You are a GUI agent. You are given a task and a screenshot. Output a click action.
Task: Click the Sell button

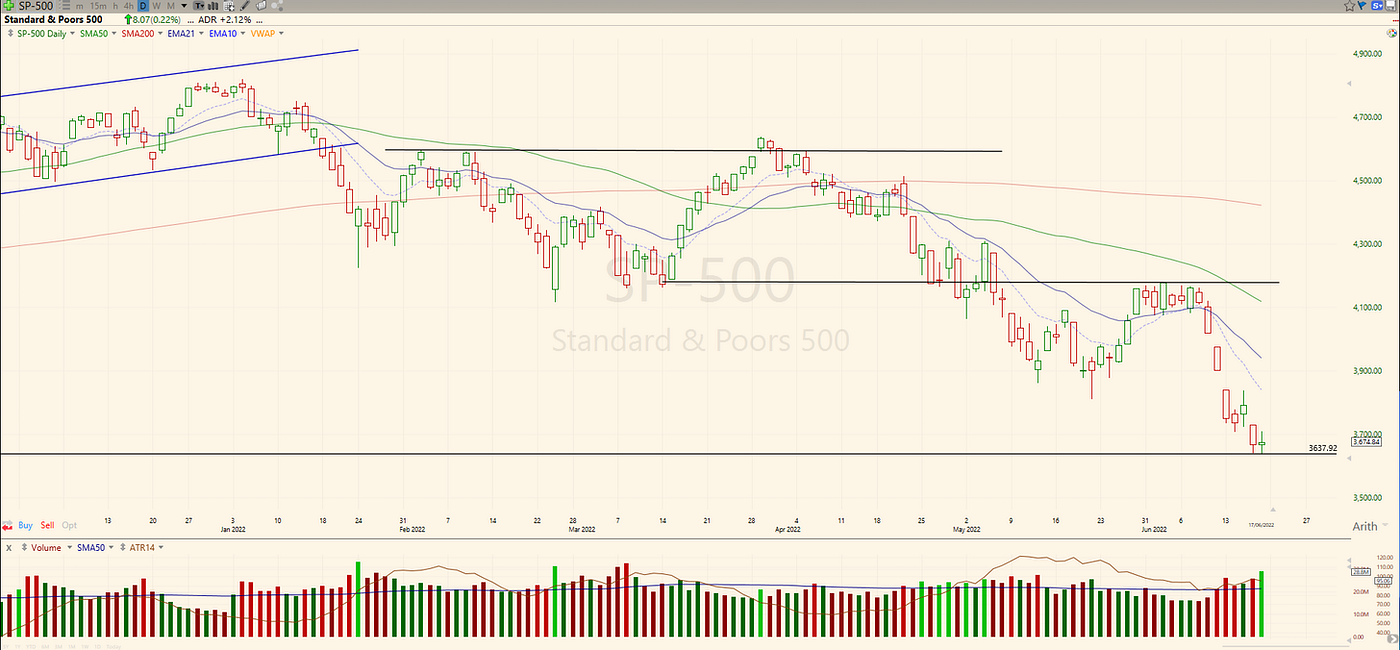pos(47,525)
